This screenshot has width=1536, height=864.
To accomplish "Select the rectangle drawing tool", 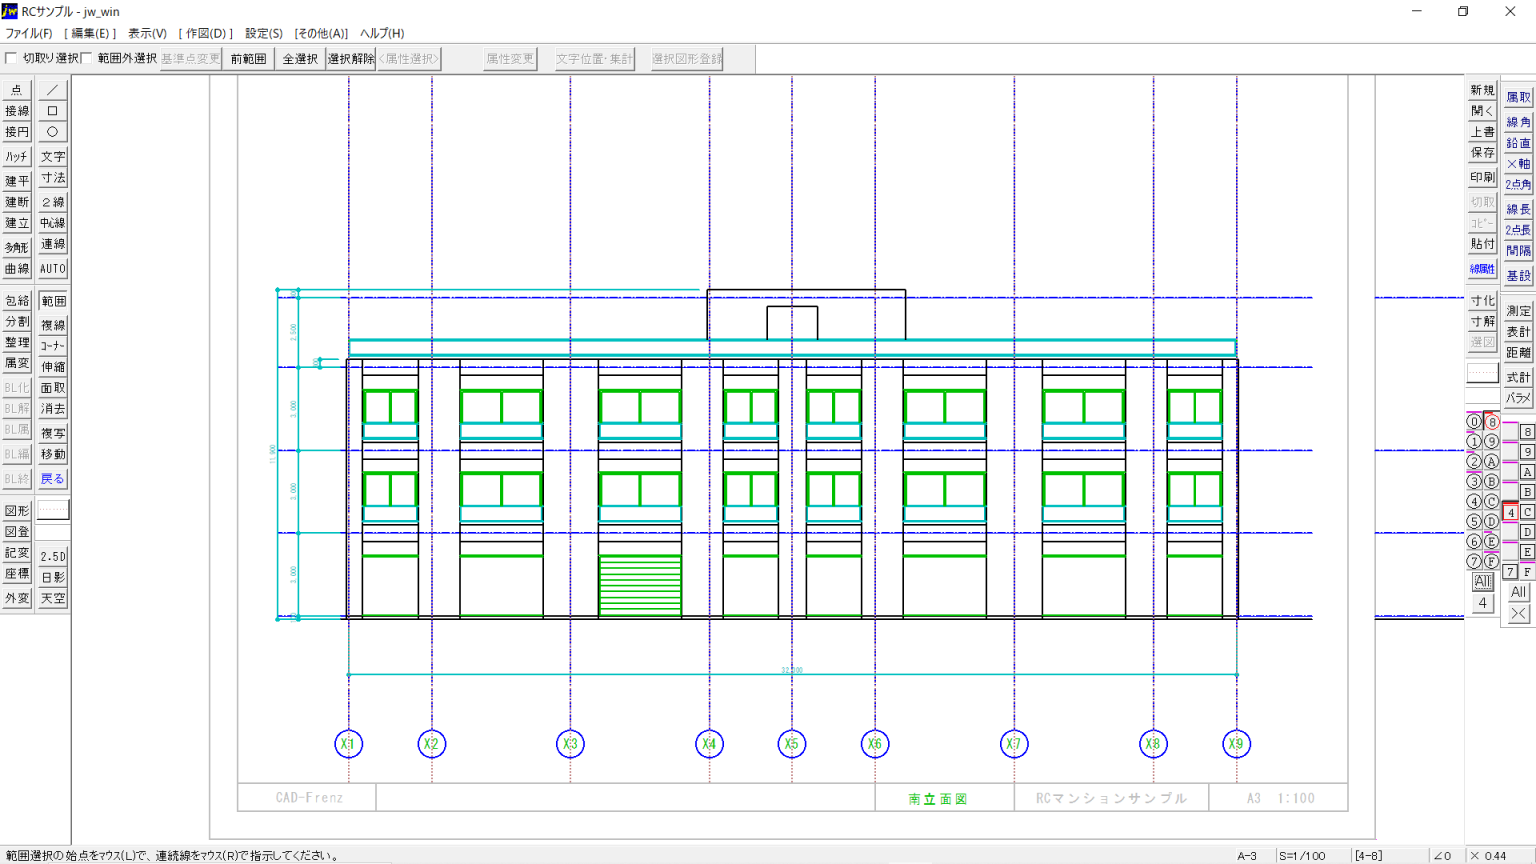I will click(x=53, y=111).
